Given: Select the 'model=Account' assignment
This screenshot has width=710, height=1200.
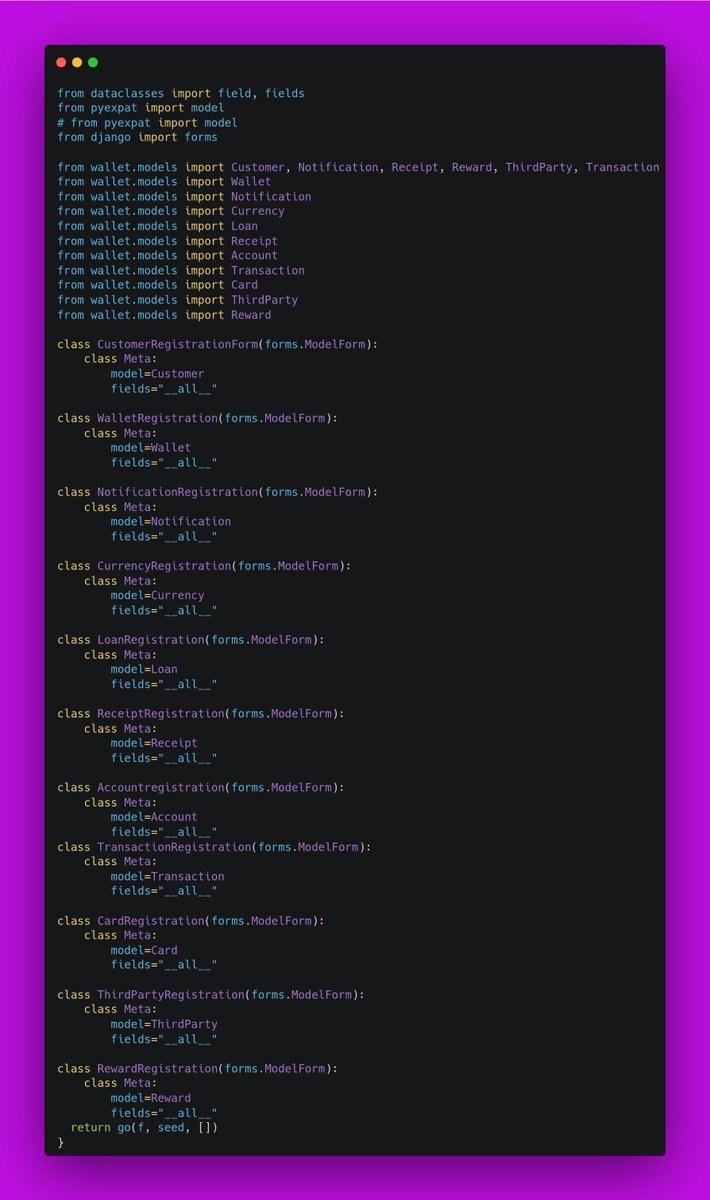Looking at the screenshot, I should point(154,818).
